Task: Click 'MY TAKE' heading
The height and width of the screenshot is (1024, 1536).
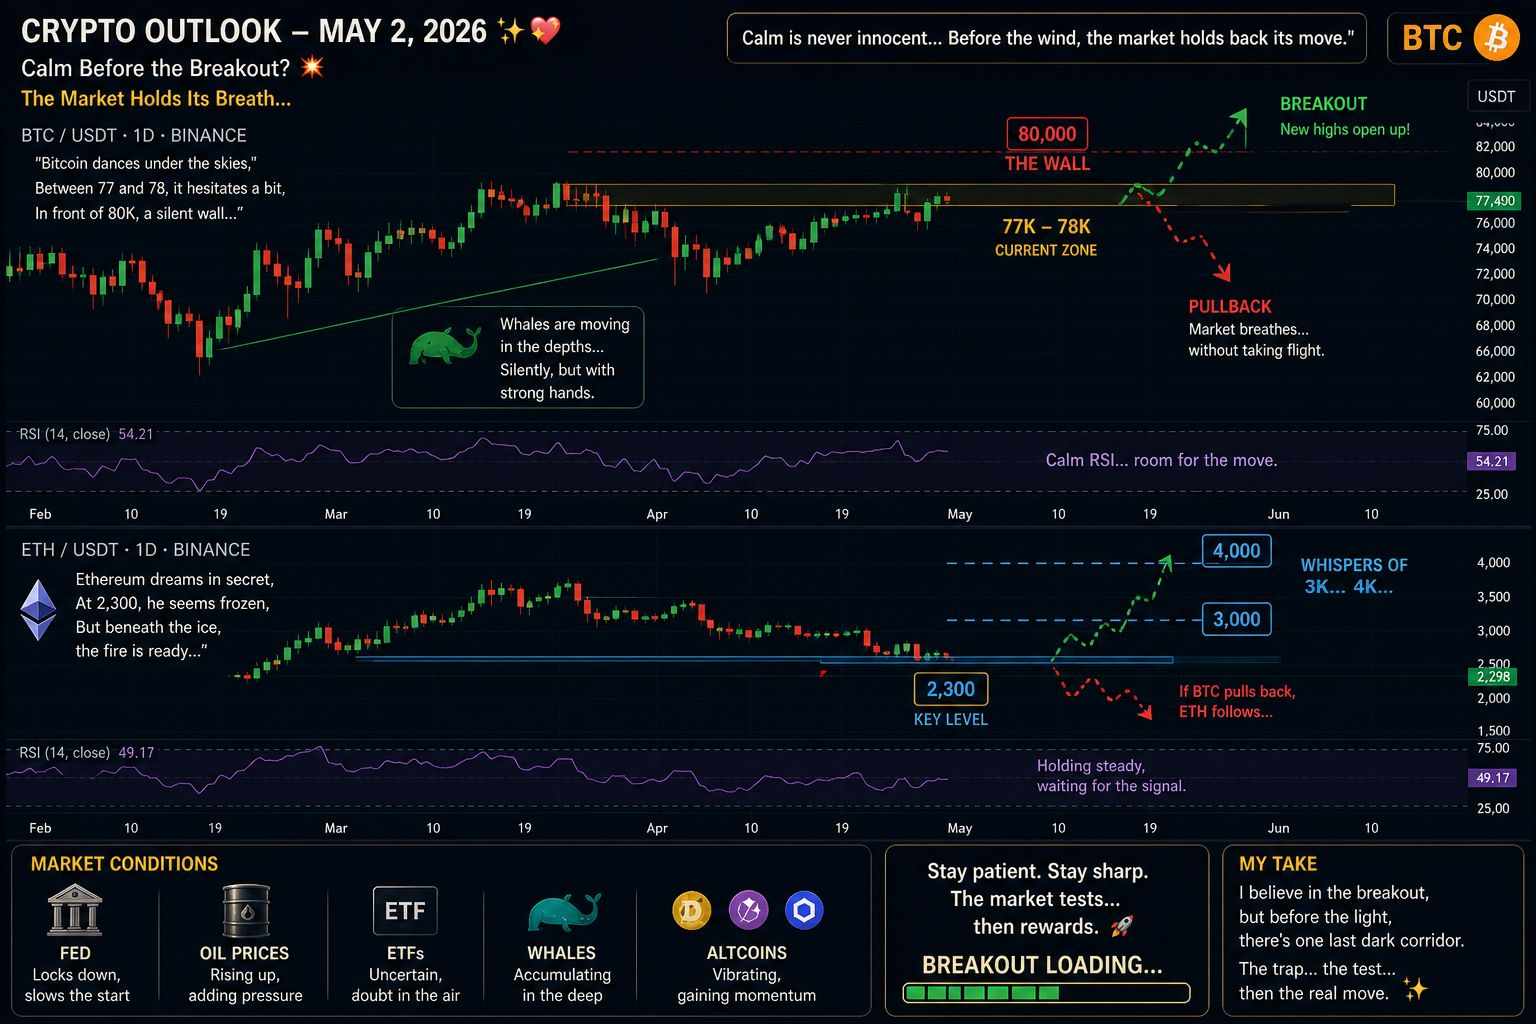Action: [1278, 864]
